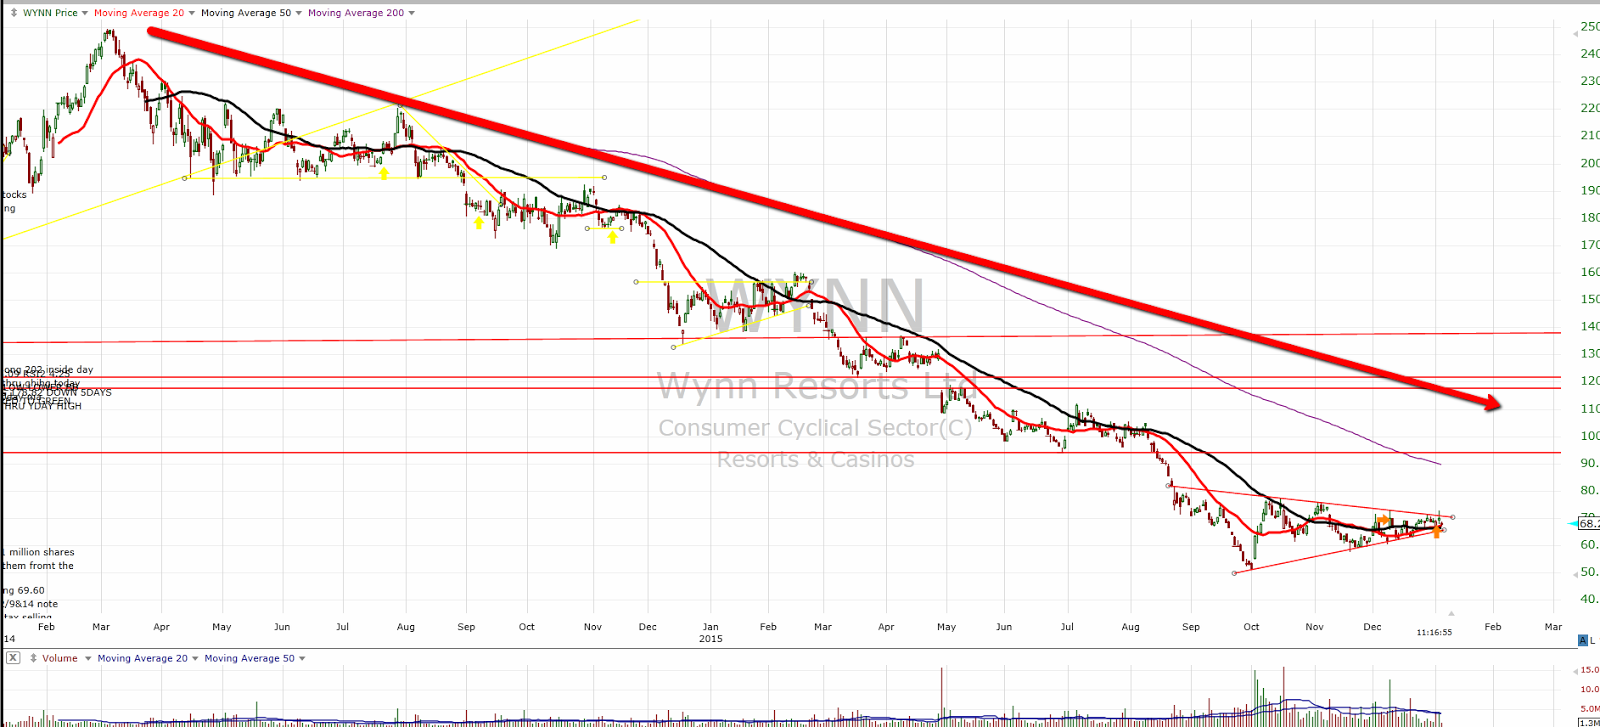Select the yellow up arrow near September 2014
The image size is (1600, 727).
479,222
